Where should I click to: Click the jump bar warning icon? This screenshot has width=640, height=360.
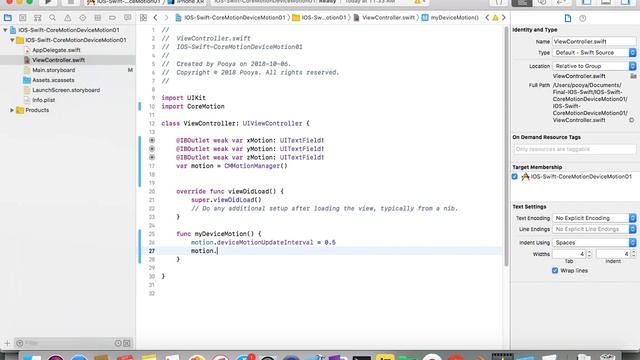click(x=495, y=18)
